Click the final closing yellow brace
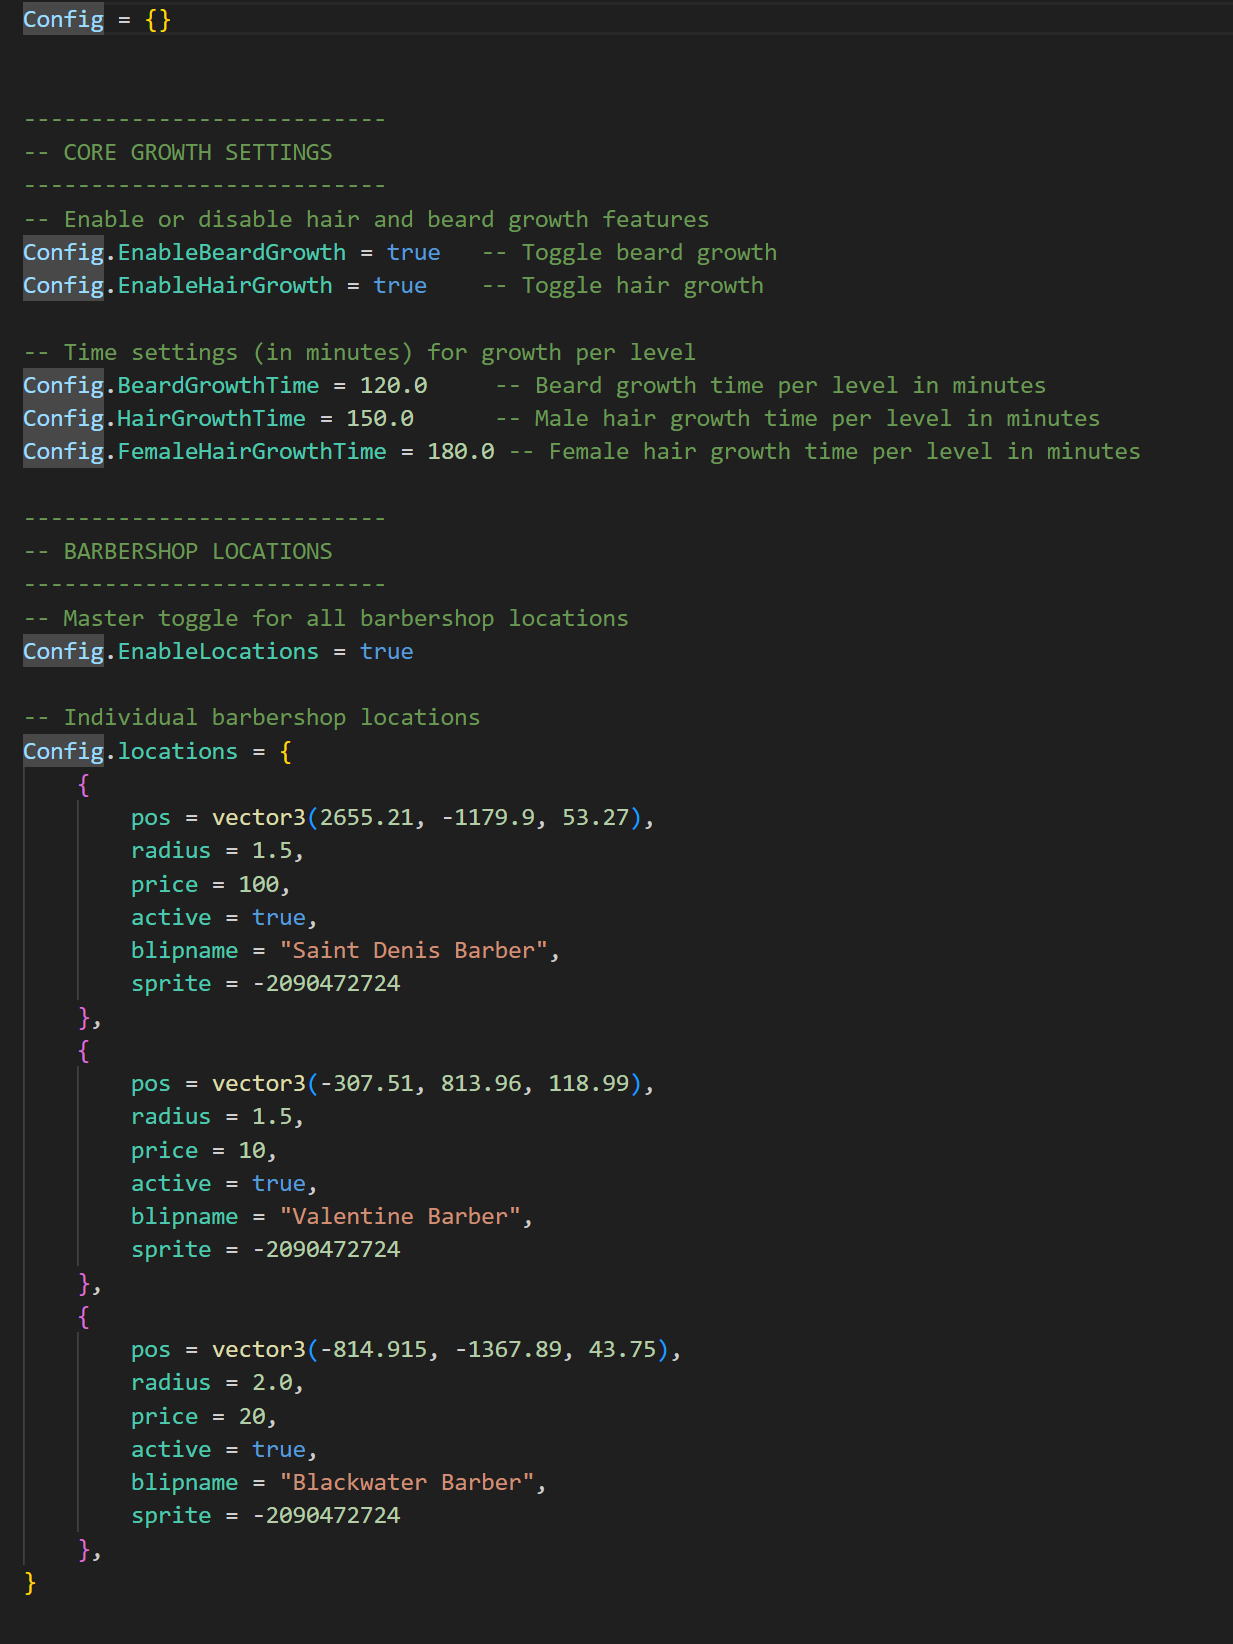Image resolution: width=1233 pixels, height=1644 pixels. 30,1582
